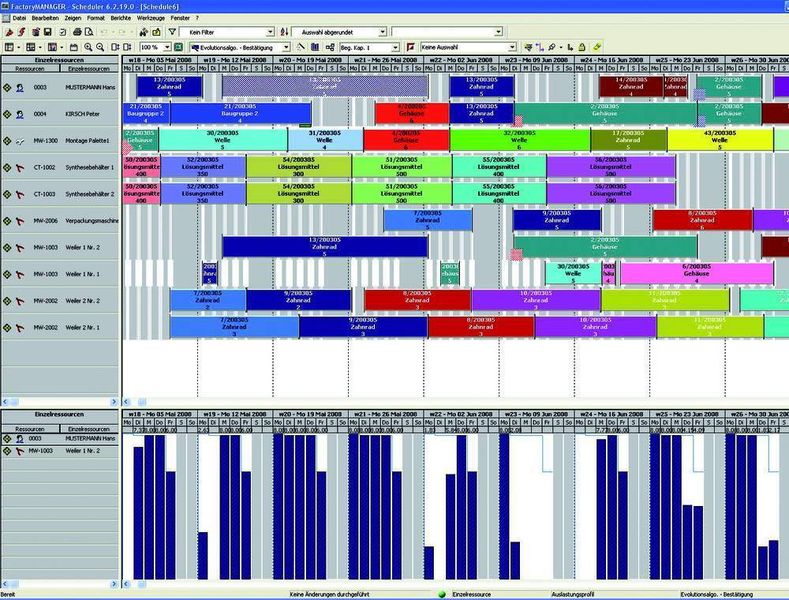This screenshot has height=600, width=789.
Task: Select the red 8/200305 Zahnrad bar in Weiler 2 Nr. 1
Action: (481, 327)
